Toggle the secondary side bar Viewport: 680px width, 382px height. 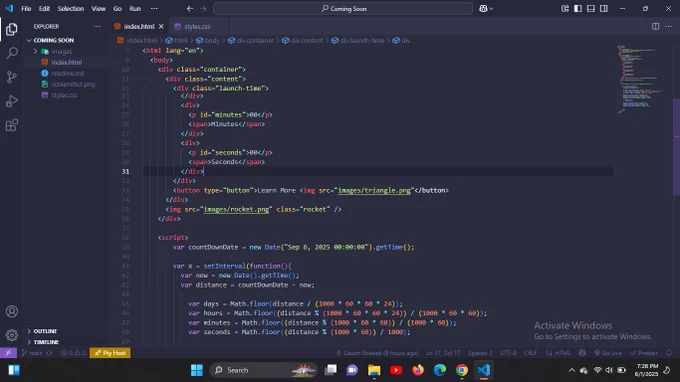pos(604,8)
